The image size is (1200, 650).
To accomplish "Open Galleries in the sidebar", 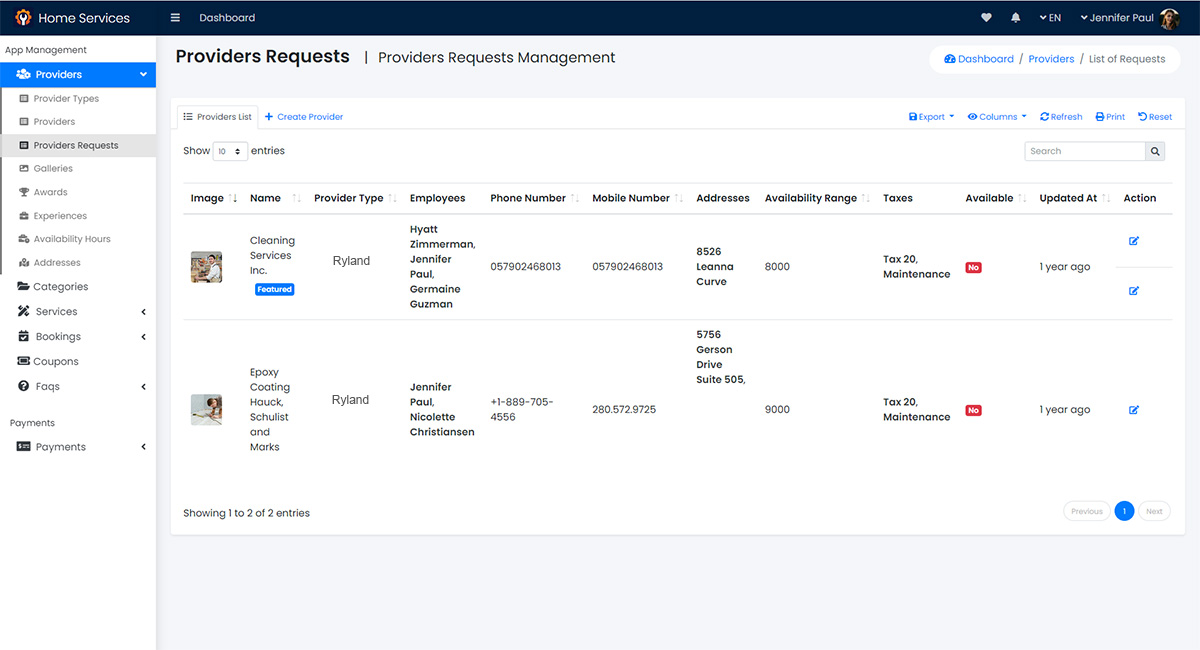I will click(x=53, y=168).
